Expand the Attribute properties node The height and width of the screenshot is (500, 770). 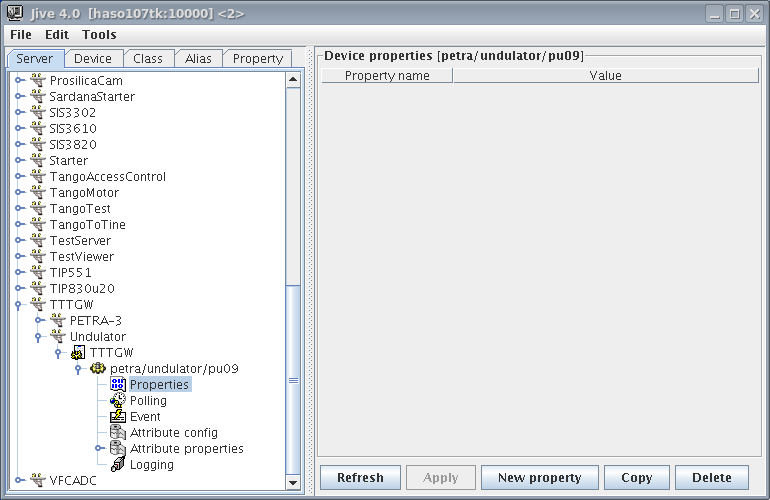(99, 448)
